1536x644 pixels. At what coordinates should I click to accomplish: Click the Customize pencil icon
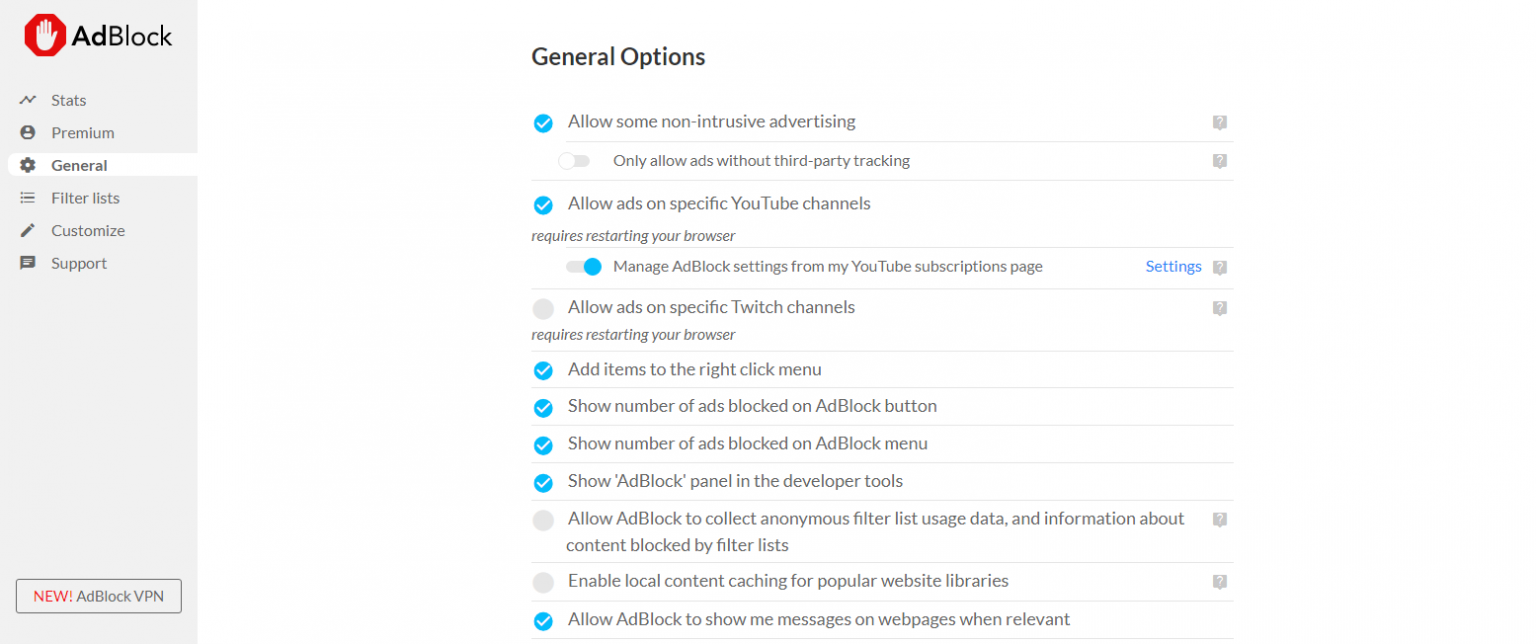pos(28,230)
